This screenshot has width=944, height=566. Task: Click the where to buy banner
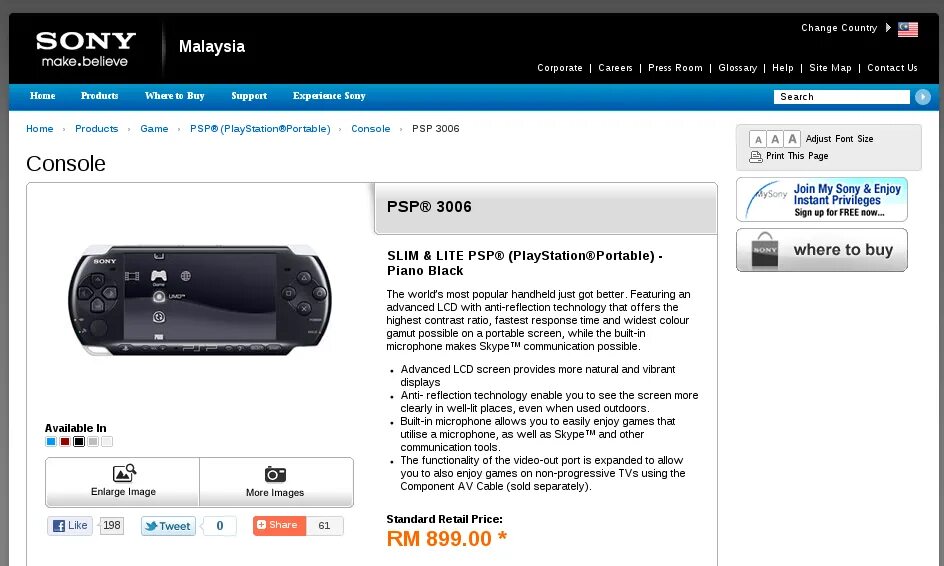click(x=822, y=250)
